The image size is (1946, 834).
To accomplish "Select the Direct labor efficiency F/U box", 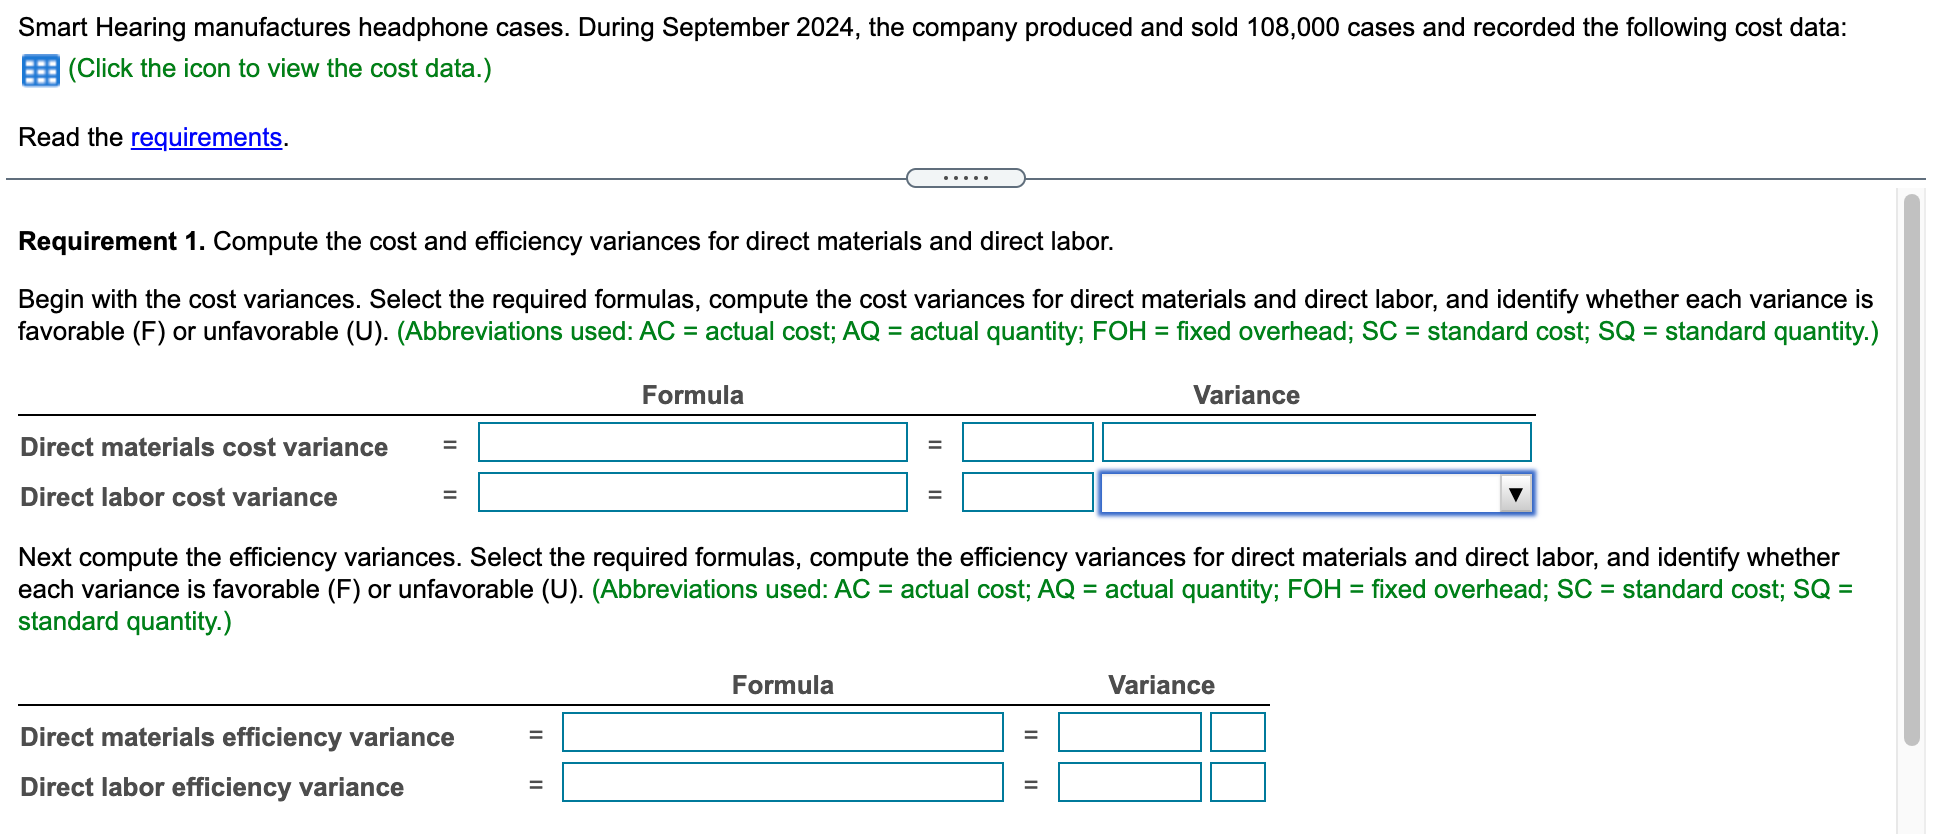I will tap(1238, 783).
